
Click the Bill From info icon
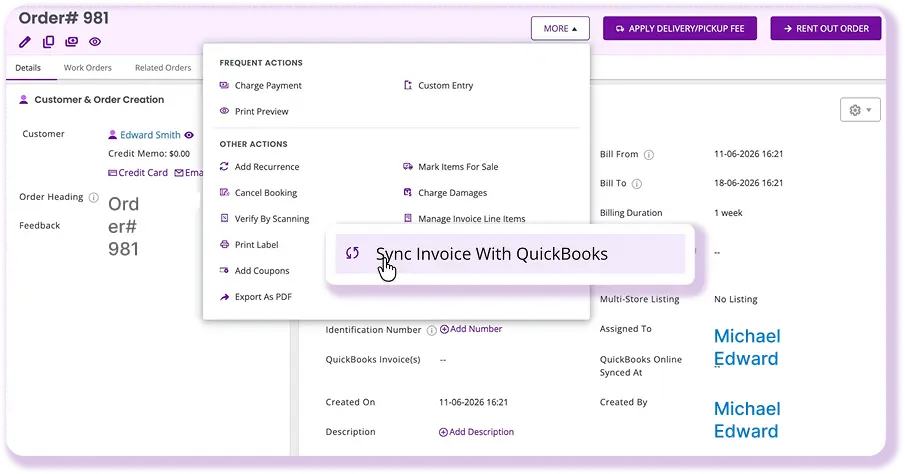click(x=649, y=155)
